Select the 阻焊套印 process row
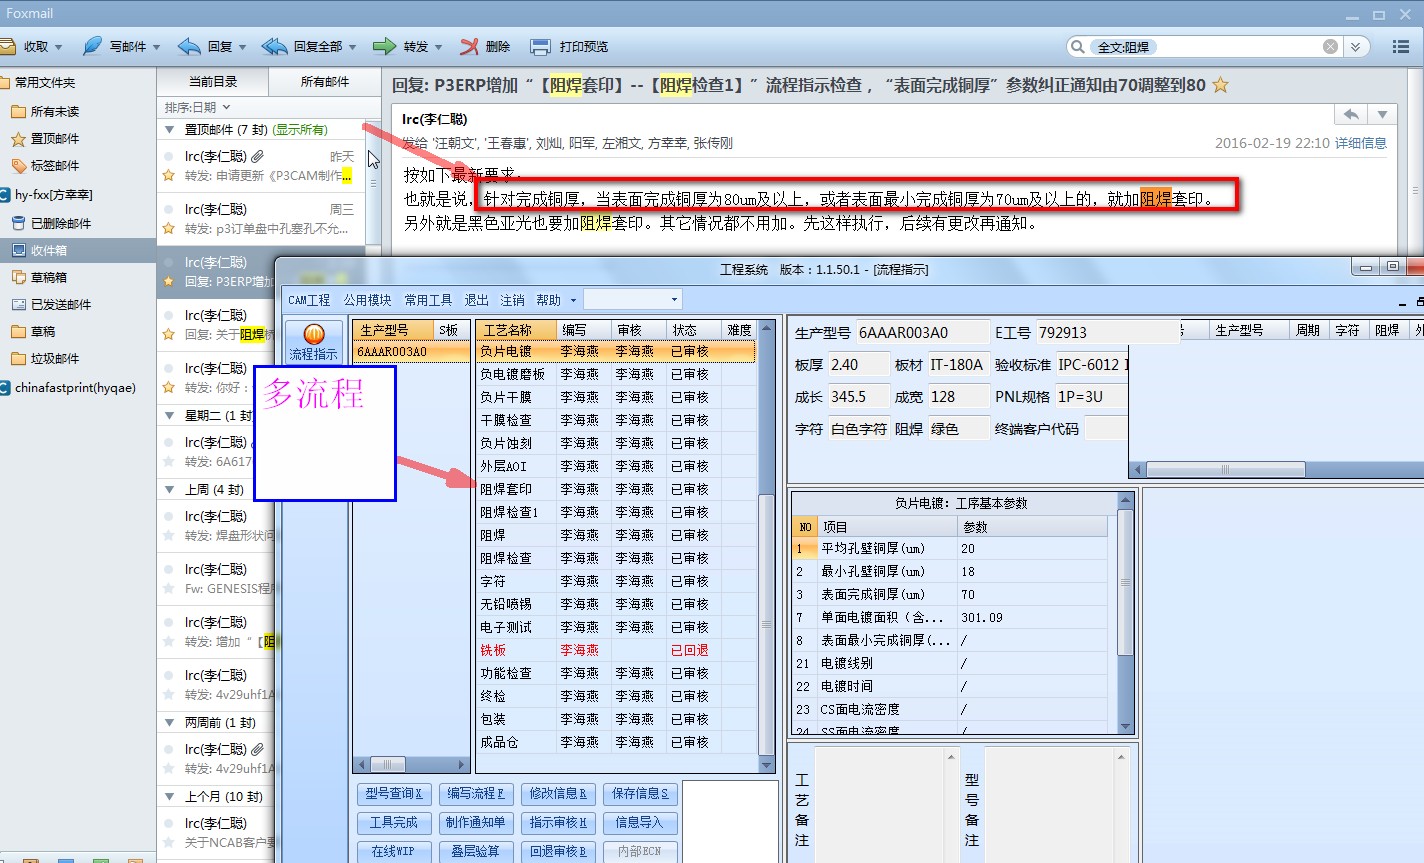1424x863 pixels. coord(615,489)
